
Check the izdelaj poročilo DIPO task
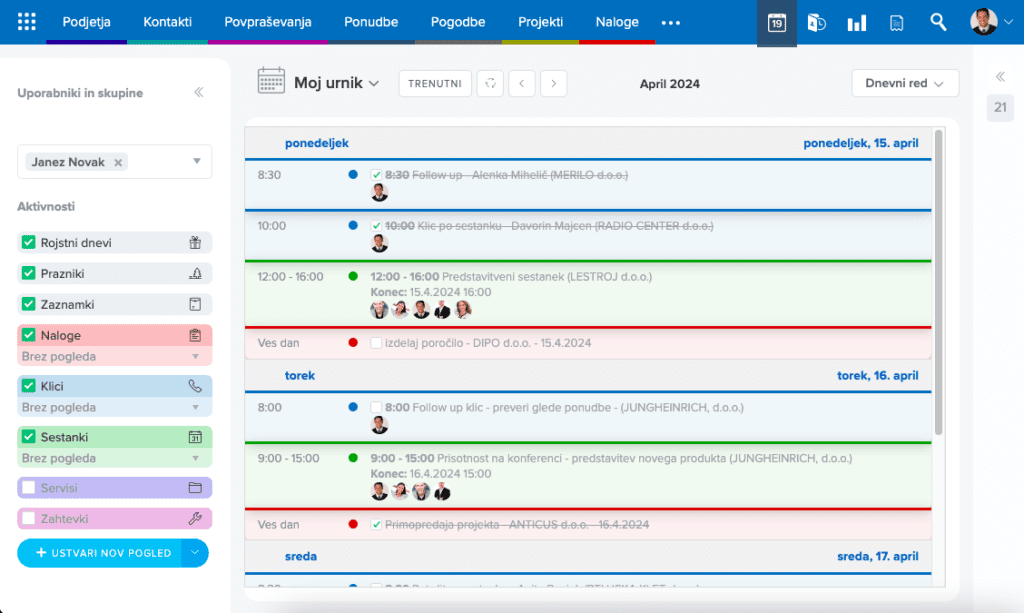(376, 343)
